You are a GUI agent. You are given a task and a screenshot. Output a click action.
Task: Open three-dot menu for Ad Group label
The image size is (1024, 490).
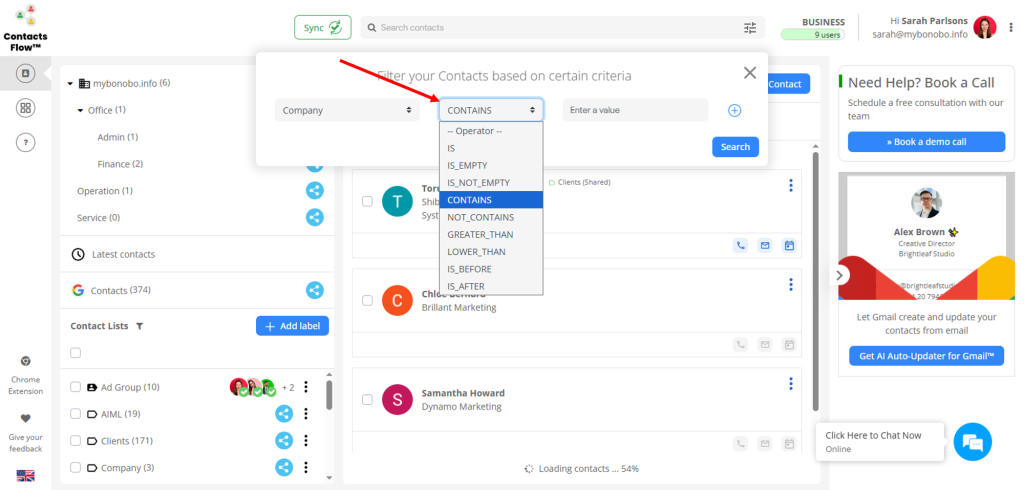tap(306, 387)
